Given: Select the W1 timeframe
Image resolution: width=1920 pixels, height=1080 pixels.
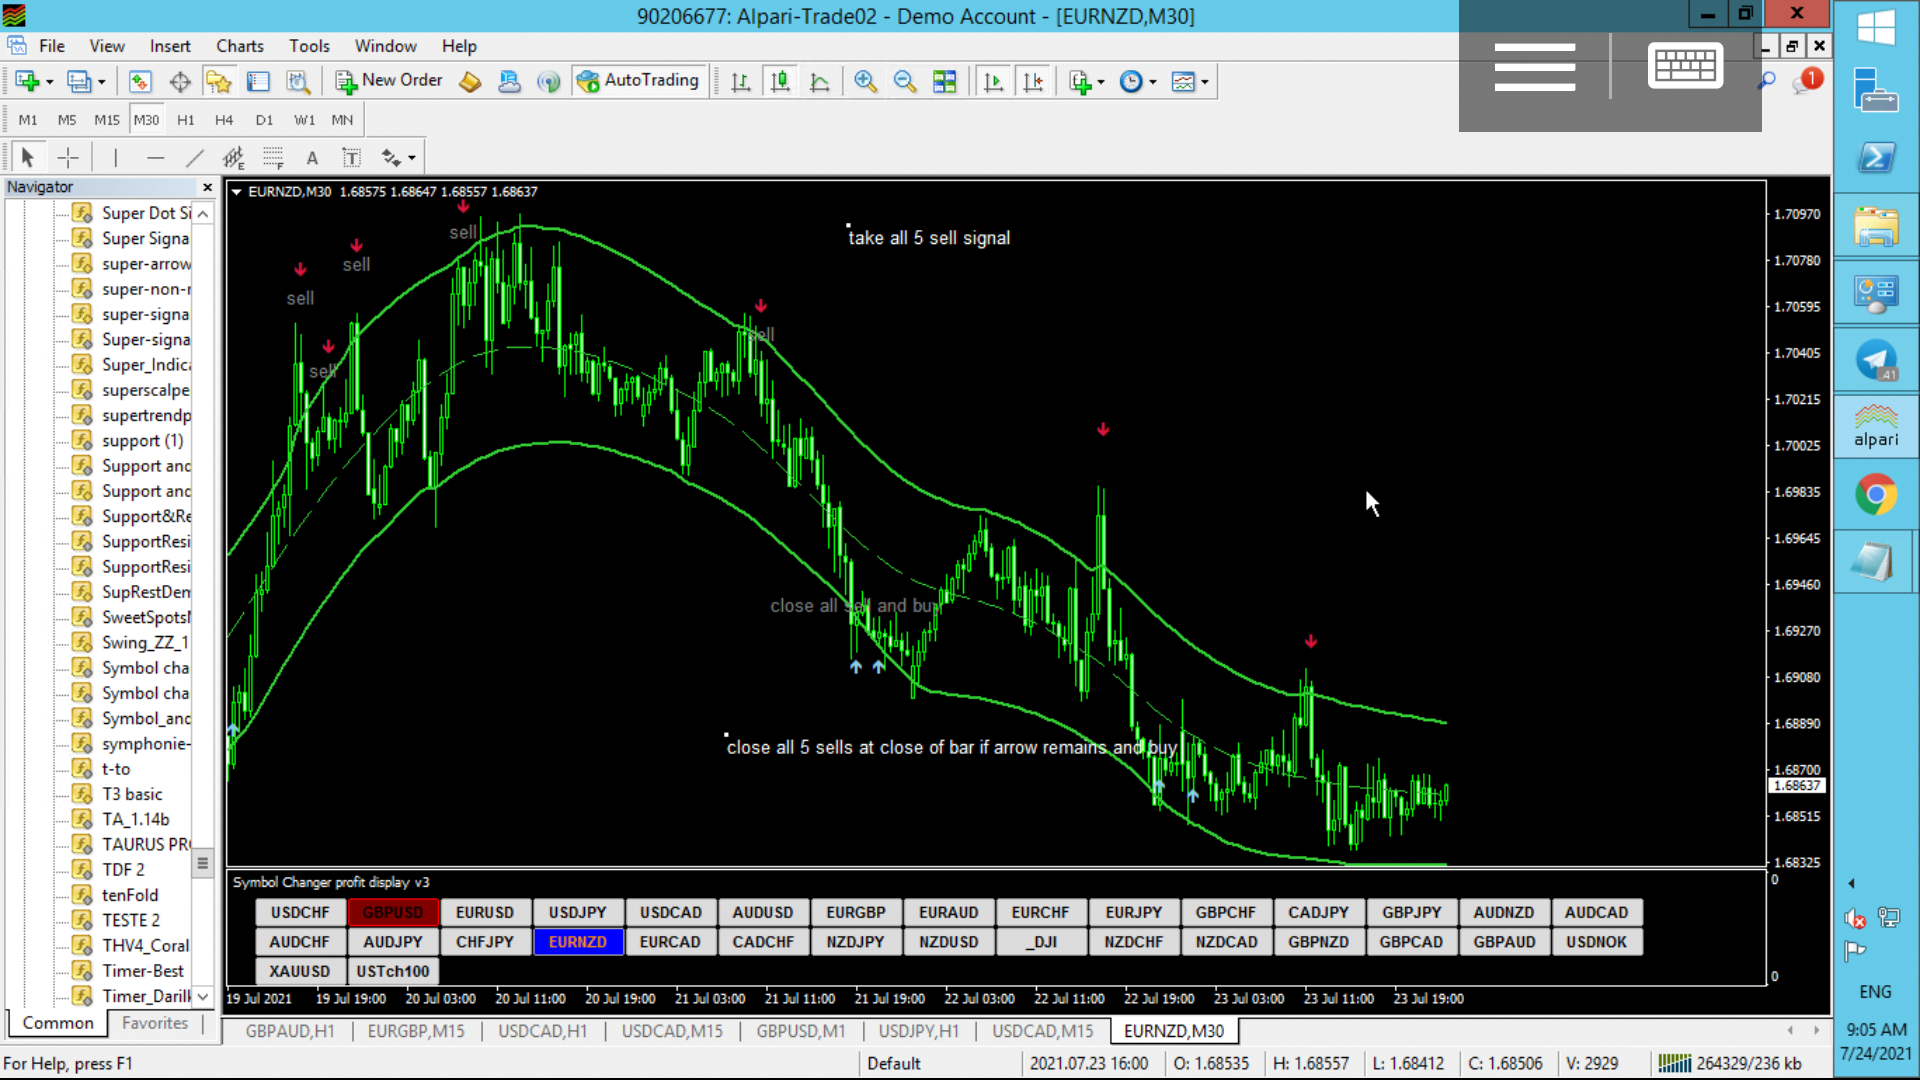Looking at the screenshot, I should 304,120.
